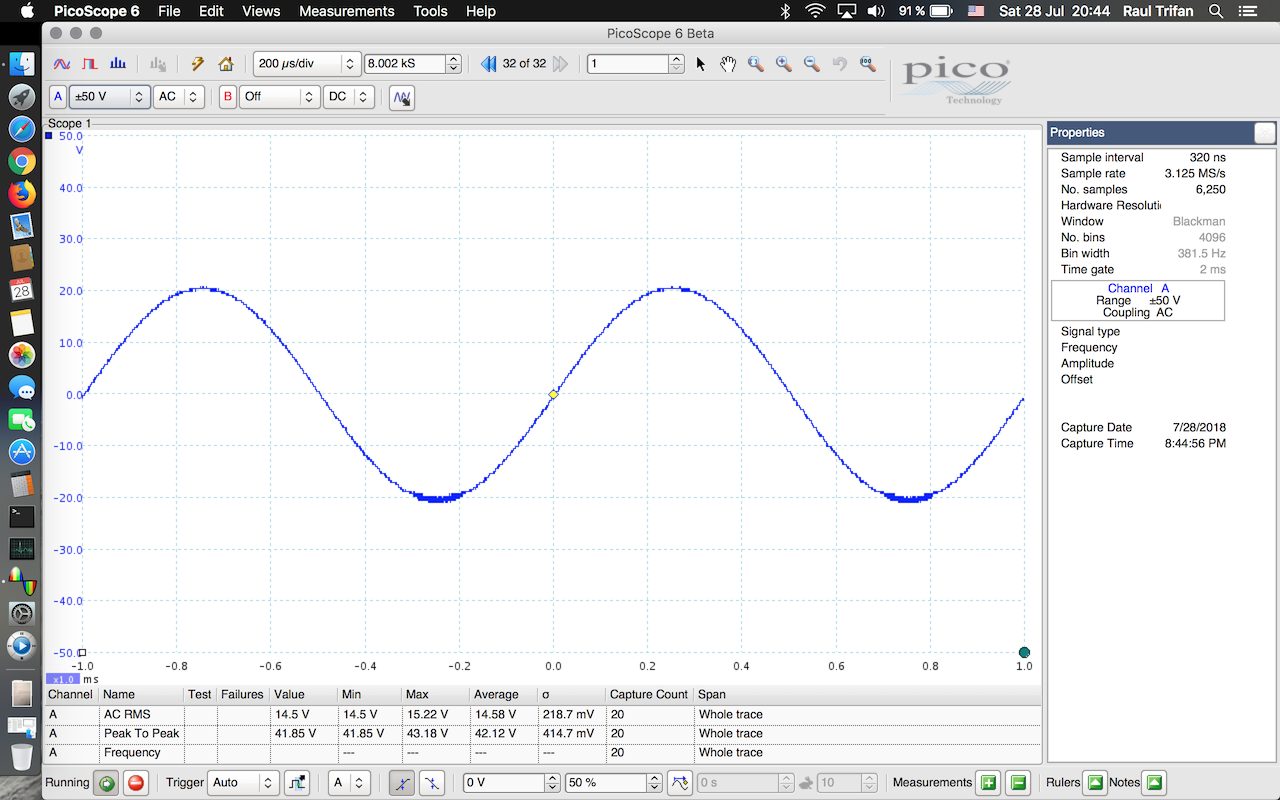Open the Edit menu
The width and height of the screenshot is (1280, 800).
[211, 11]
